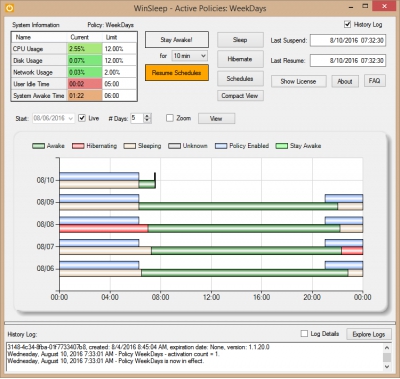400x379 pixels.
Task: Click the Limit column header
Action: (x=120, y=37)
